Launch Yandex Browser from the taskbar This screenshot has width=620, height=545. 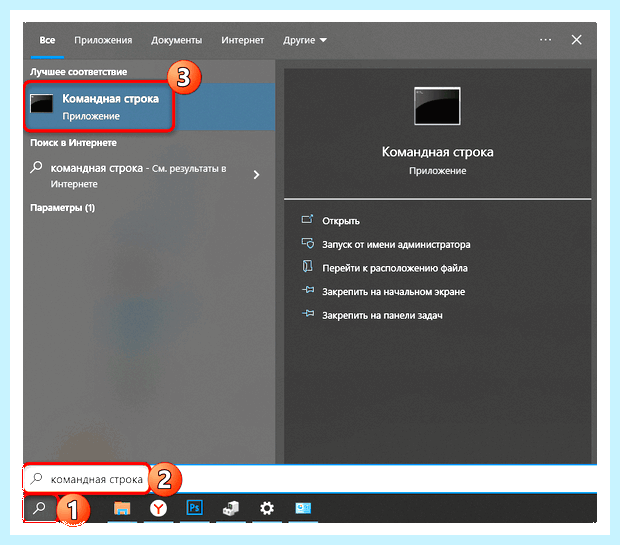(x=158, y=508)
